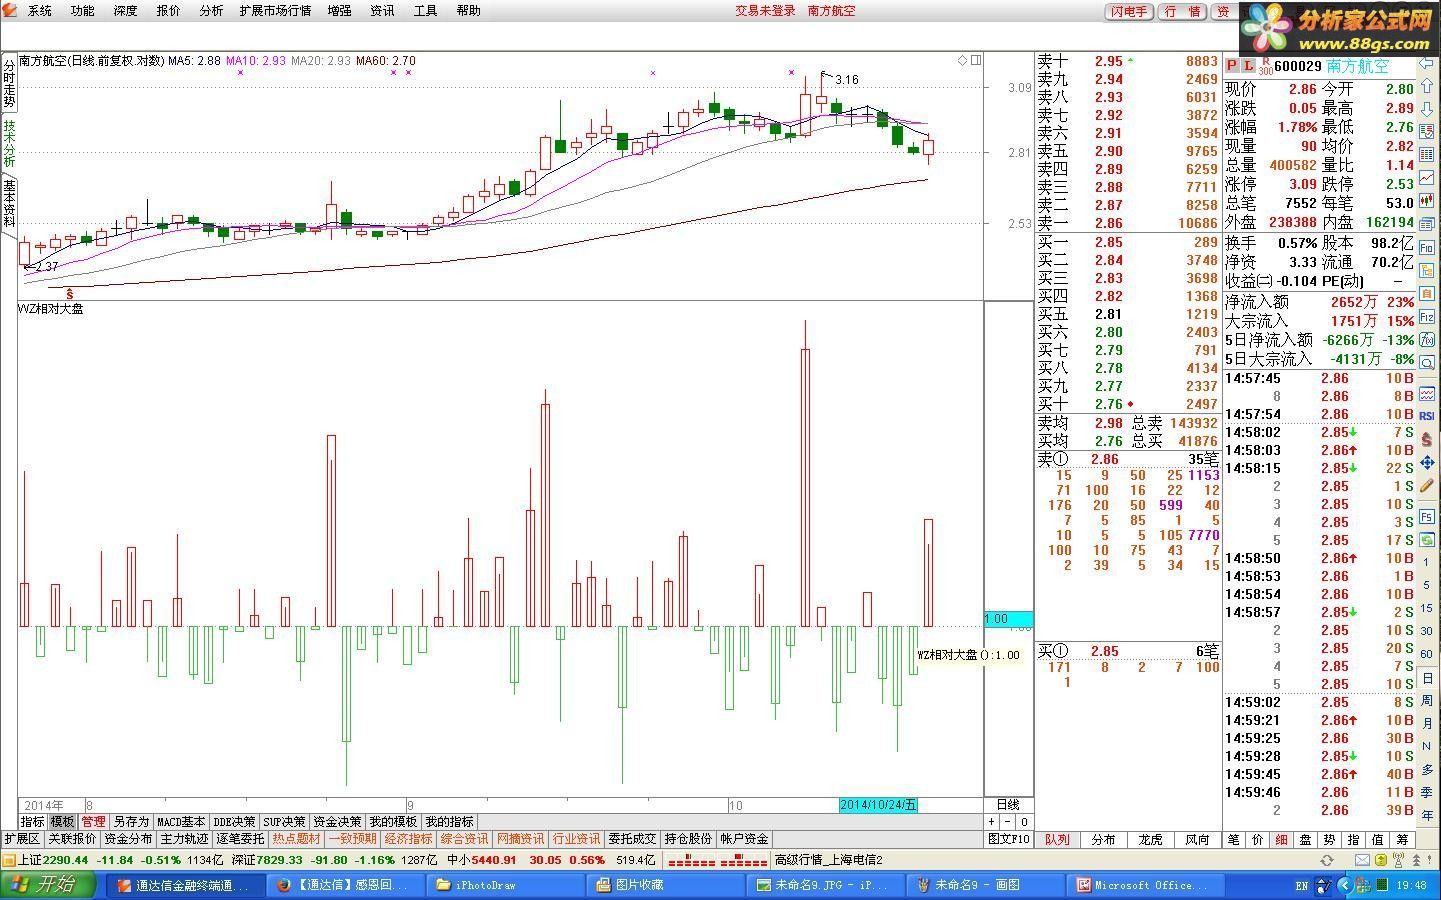Image resolution: width=1441 pixels, height=900 pixels.
Task: Click the up arrow icon in right toolbar
Action: coord(1427,87)
